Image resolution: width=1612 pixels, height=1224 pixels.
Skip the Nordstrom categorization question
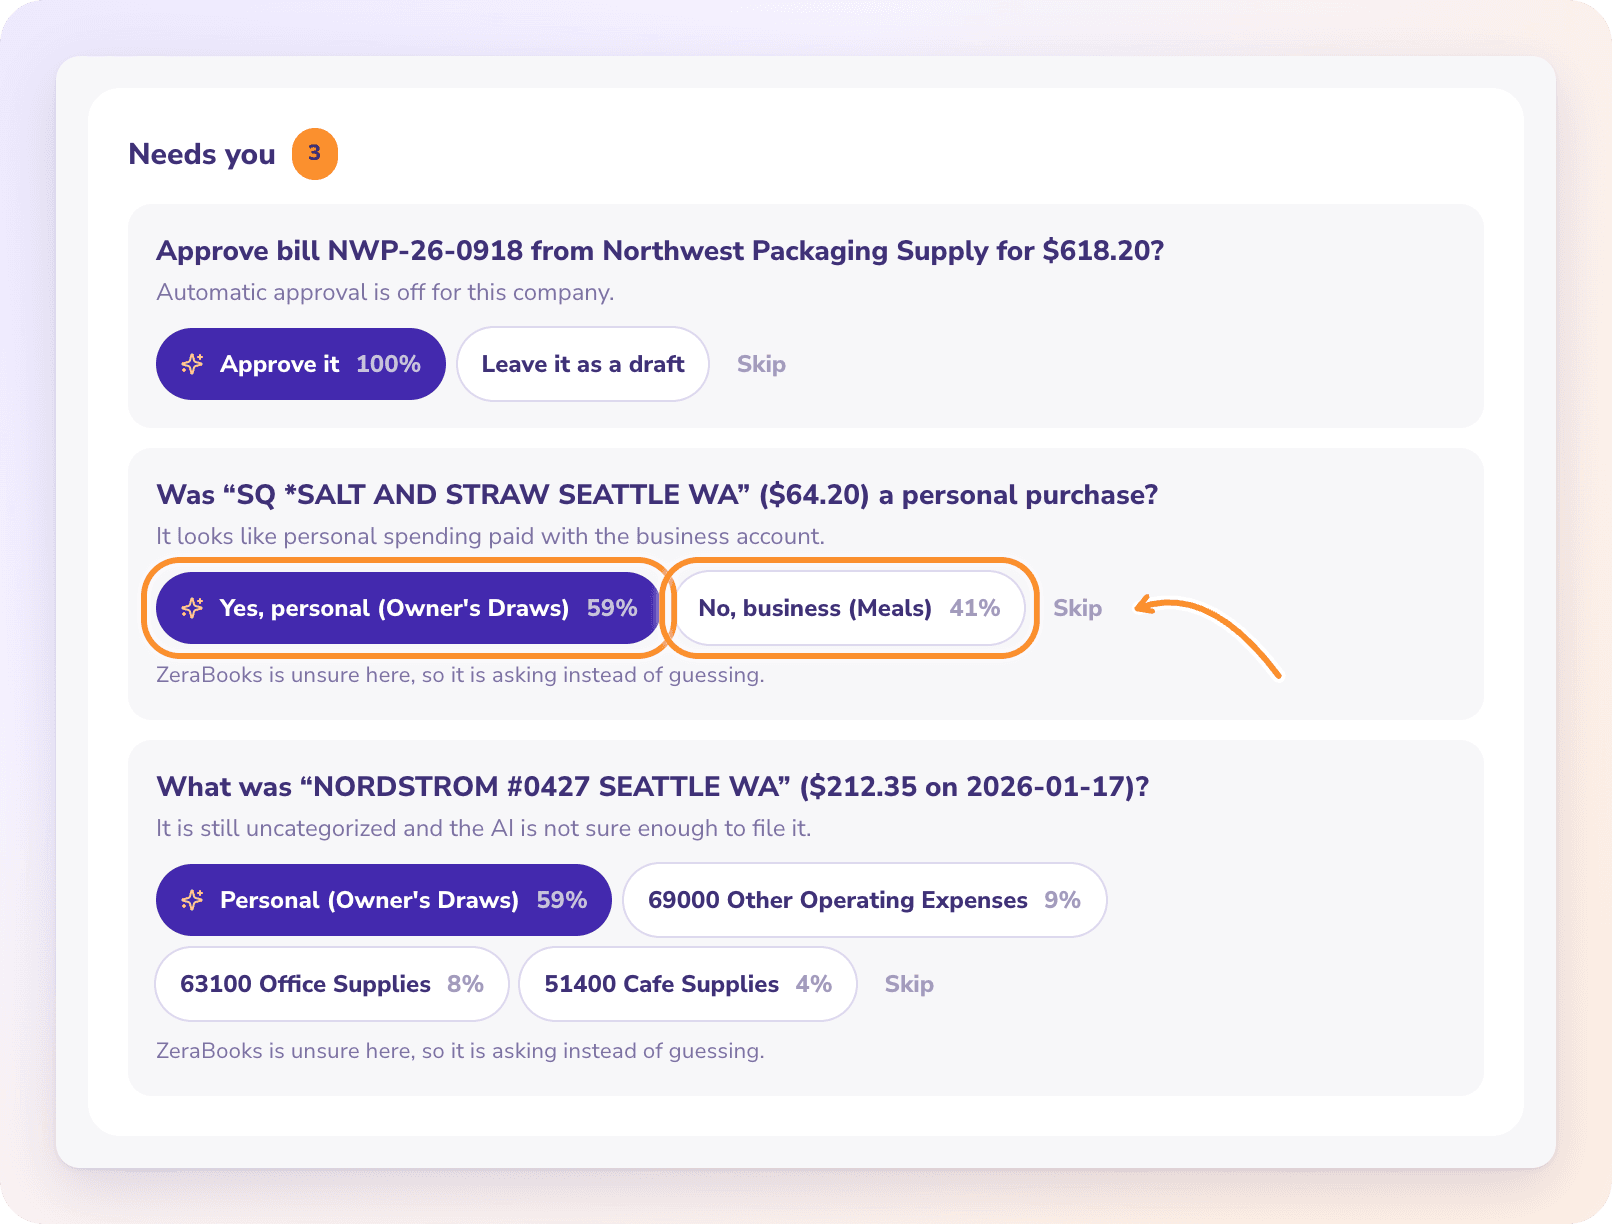point(909,984)
